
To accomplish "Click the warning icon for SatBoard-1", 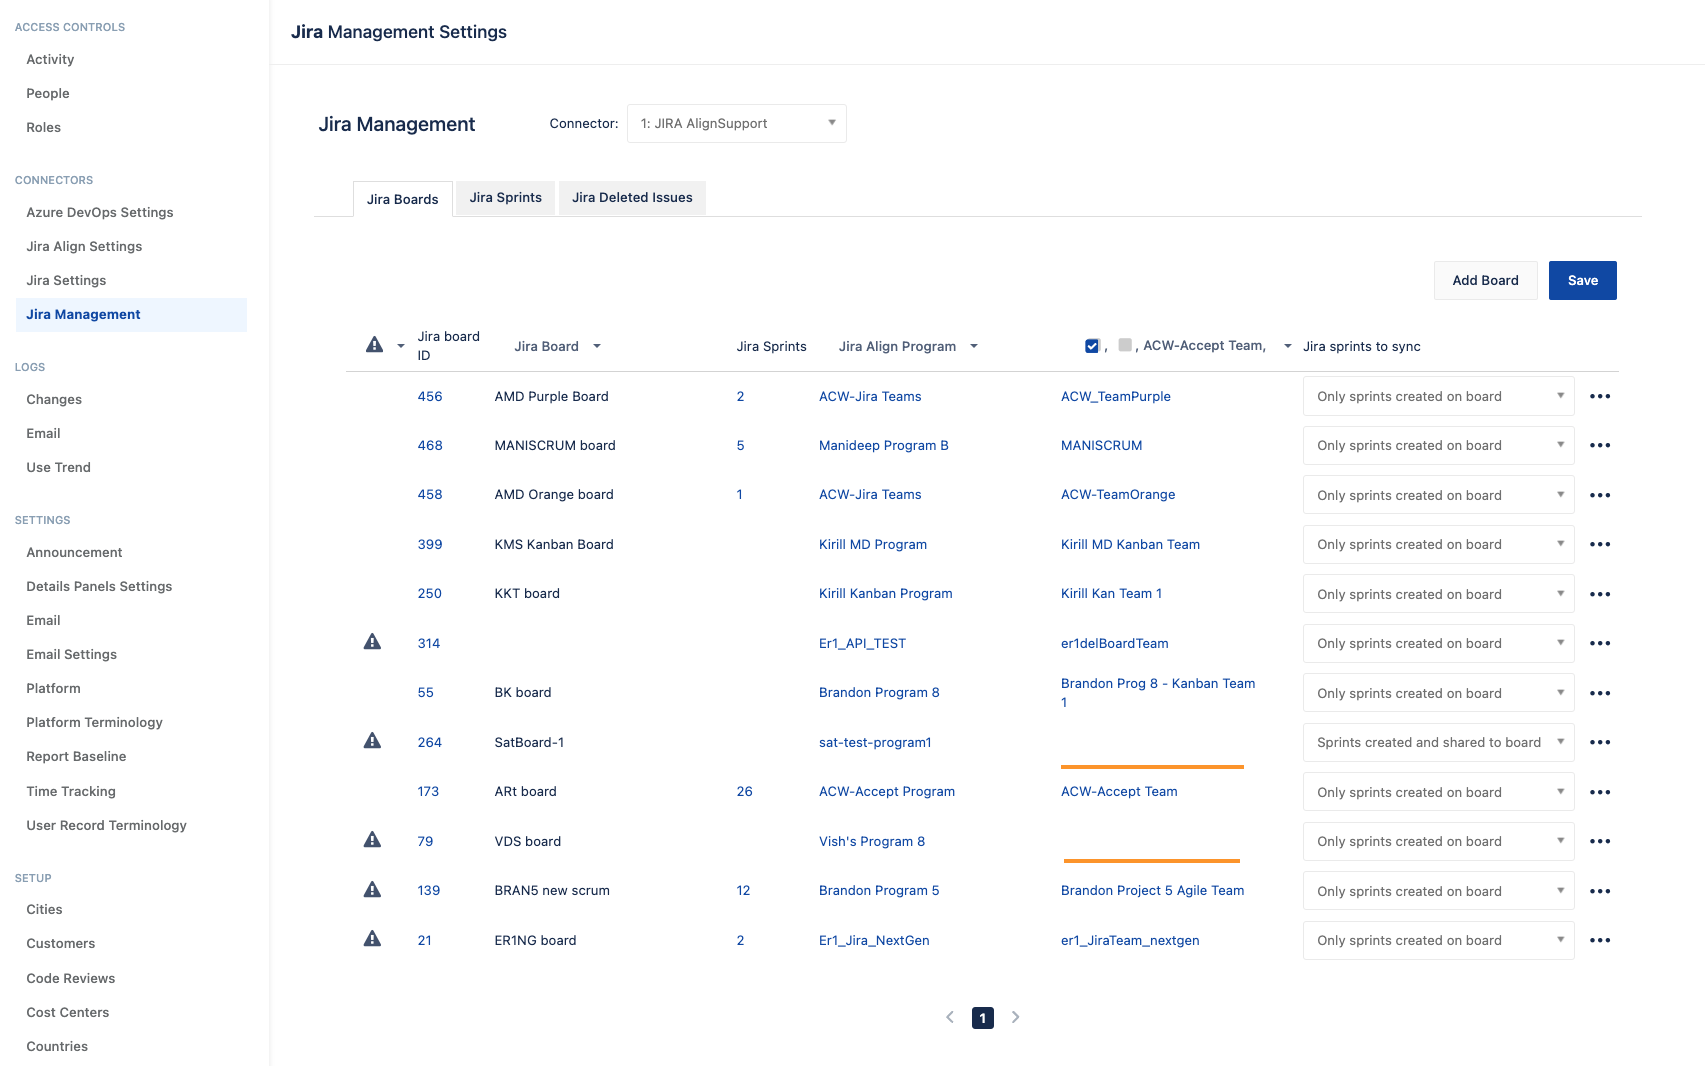I will 372,741.
